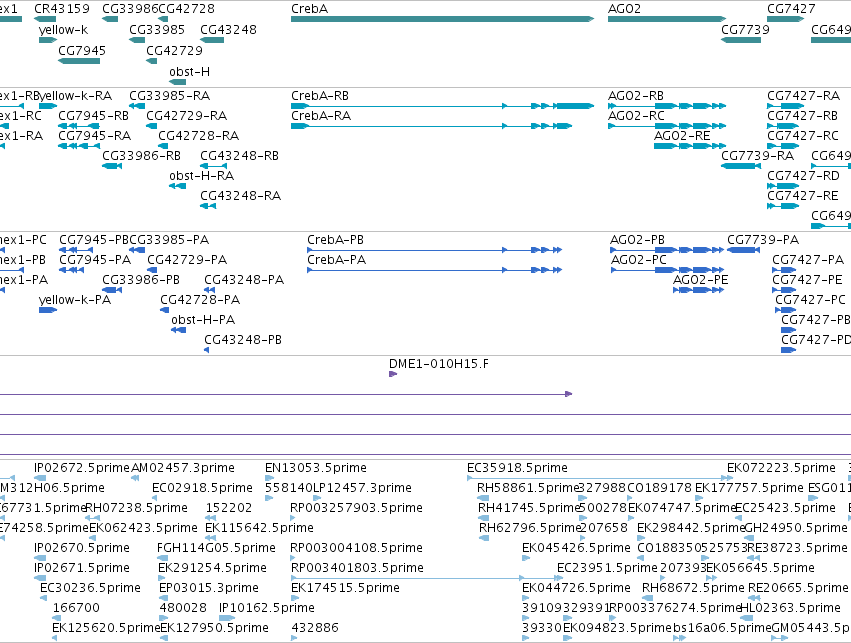Click transcript obst-H-RA label
Viewport: 851px width, 643px height.
(x=201, y=176)
